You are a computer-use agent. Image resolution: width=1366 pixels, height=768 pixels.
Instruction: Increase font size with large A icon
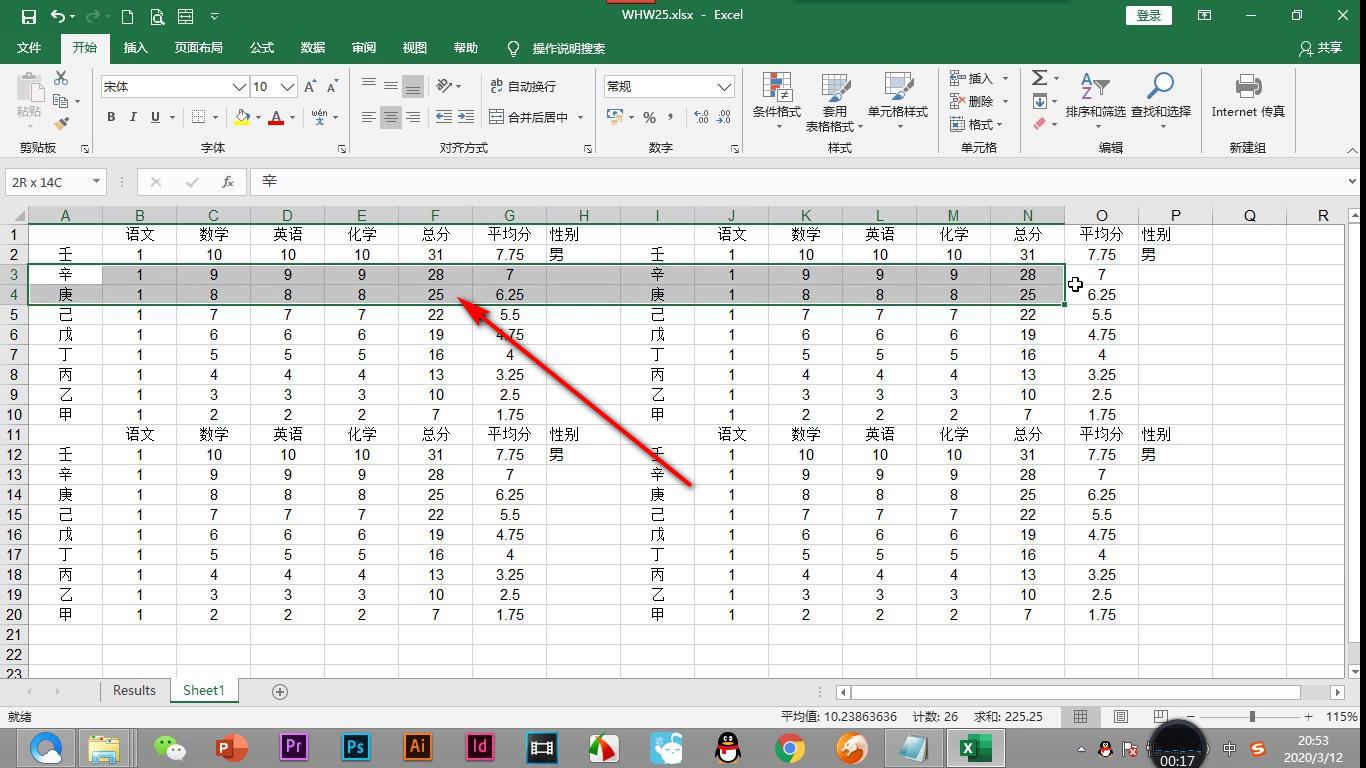click(310, 87)
